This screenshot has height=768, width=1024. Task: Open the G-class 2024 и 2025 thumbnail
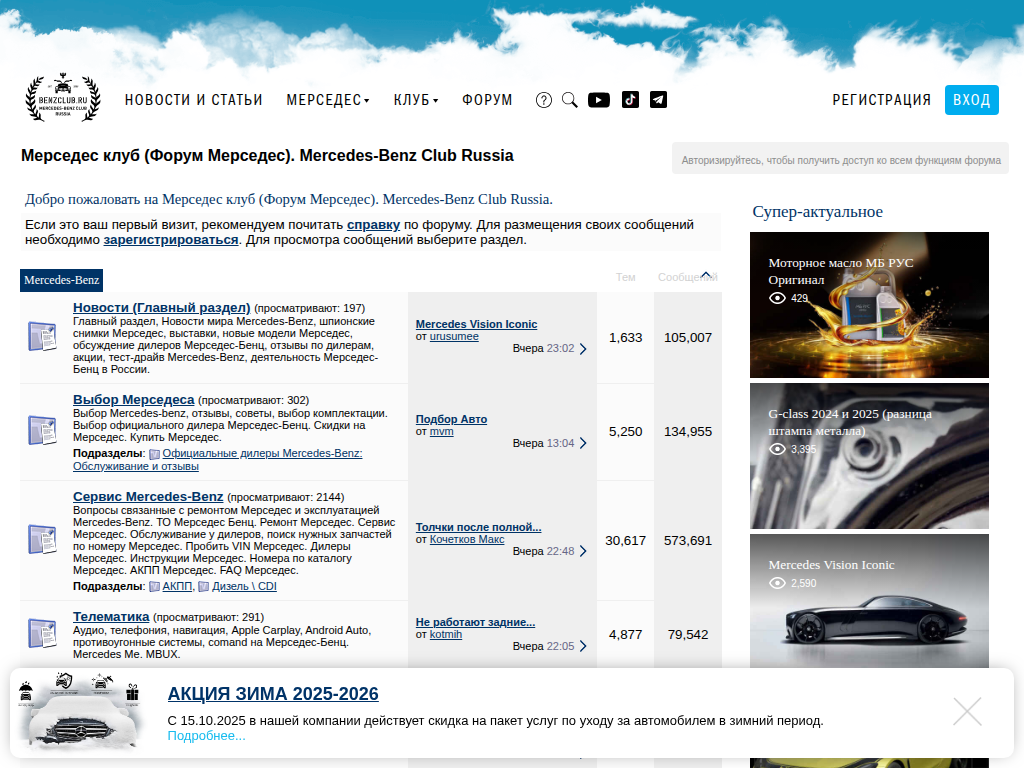[869, 456]
